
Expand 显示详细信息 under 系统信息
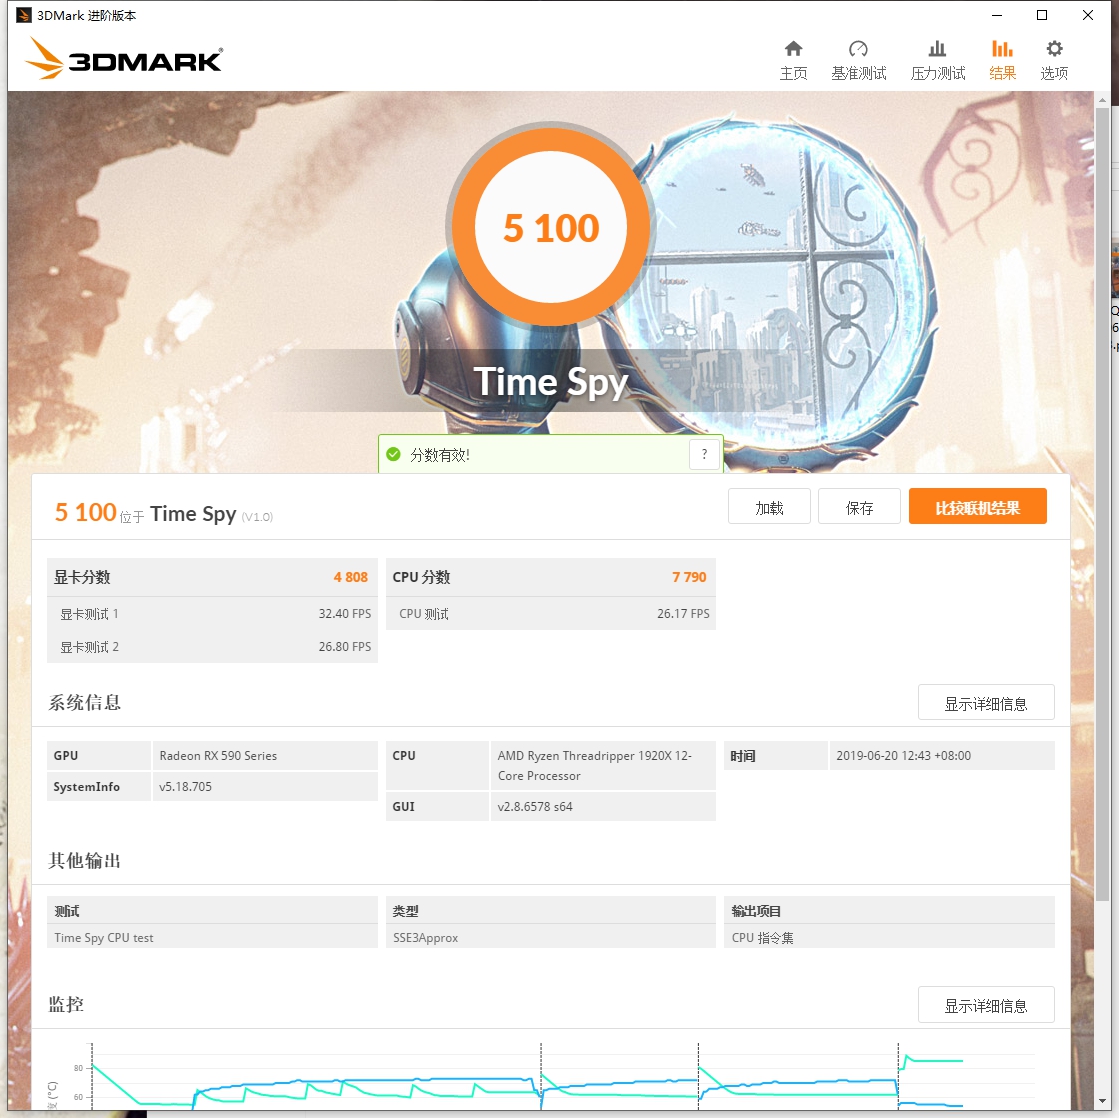(986, 702)
